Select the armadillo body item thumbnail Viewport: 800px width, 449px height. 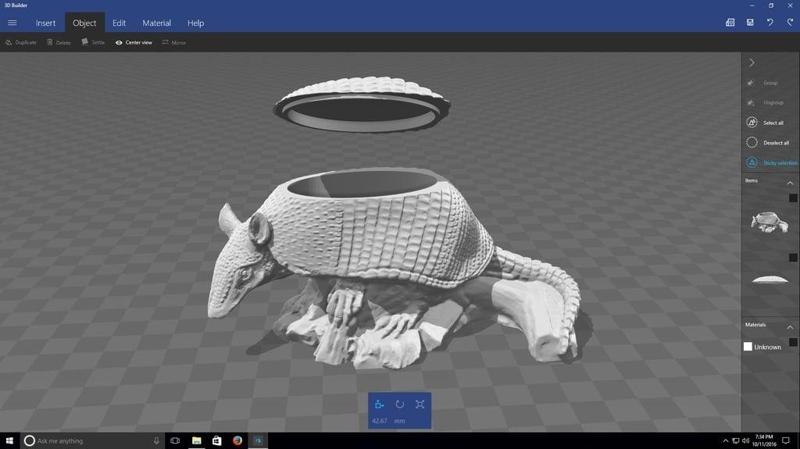tap(769, 222)
